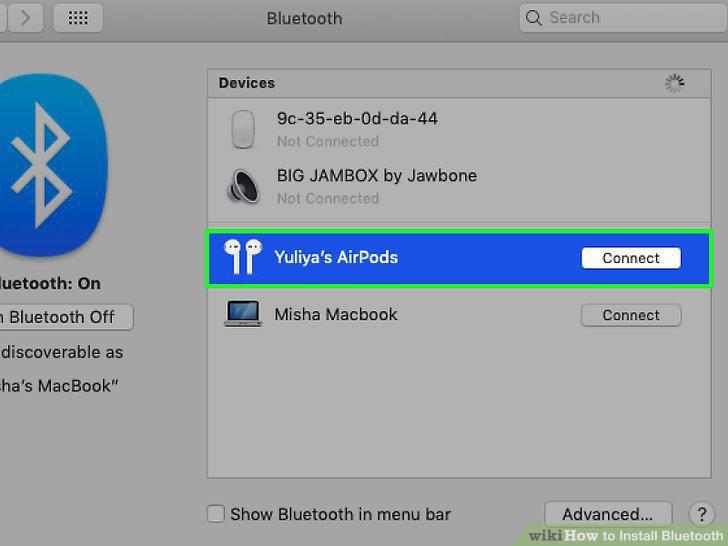The width and height of the screenshot is (728, 546).
Task: Click the Devices list header
Action: coord(459,84)
